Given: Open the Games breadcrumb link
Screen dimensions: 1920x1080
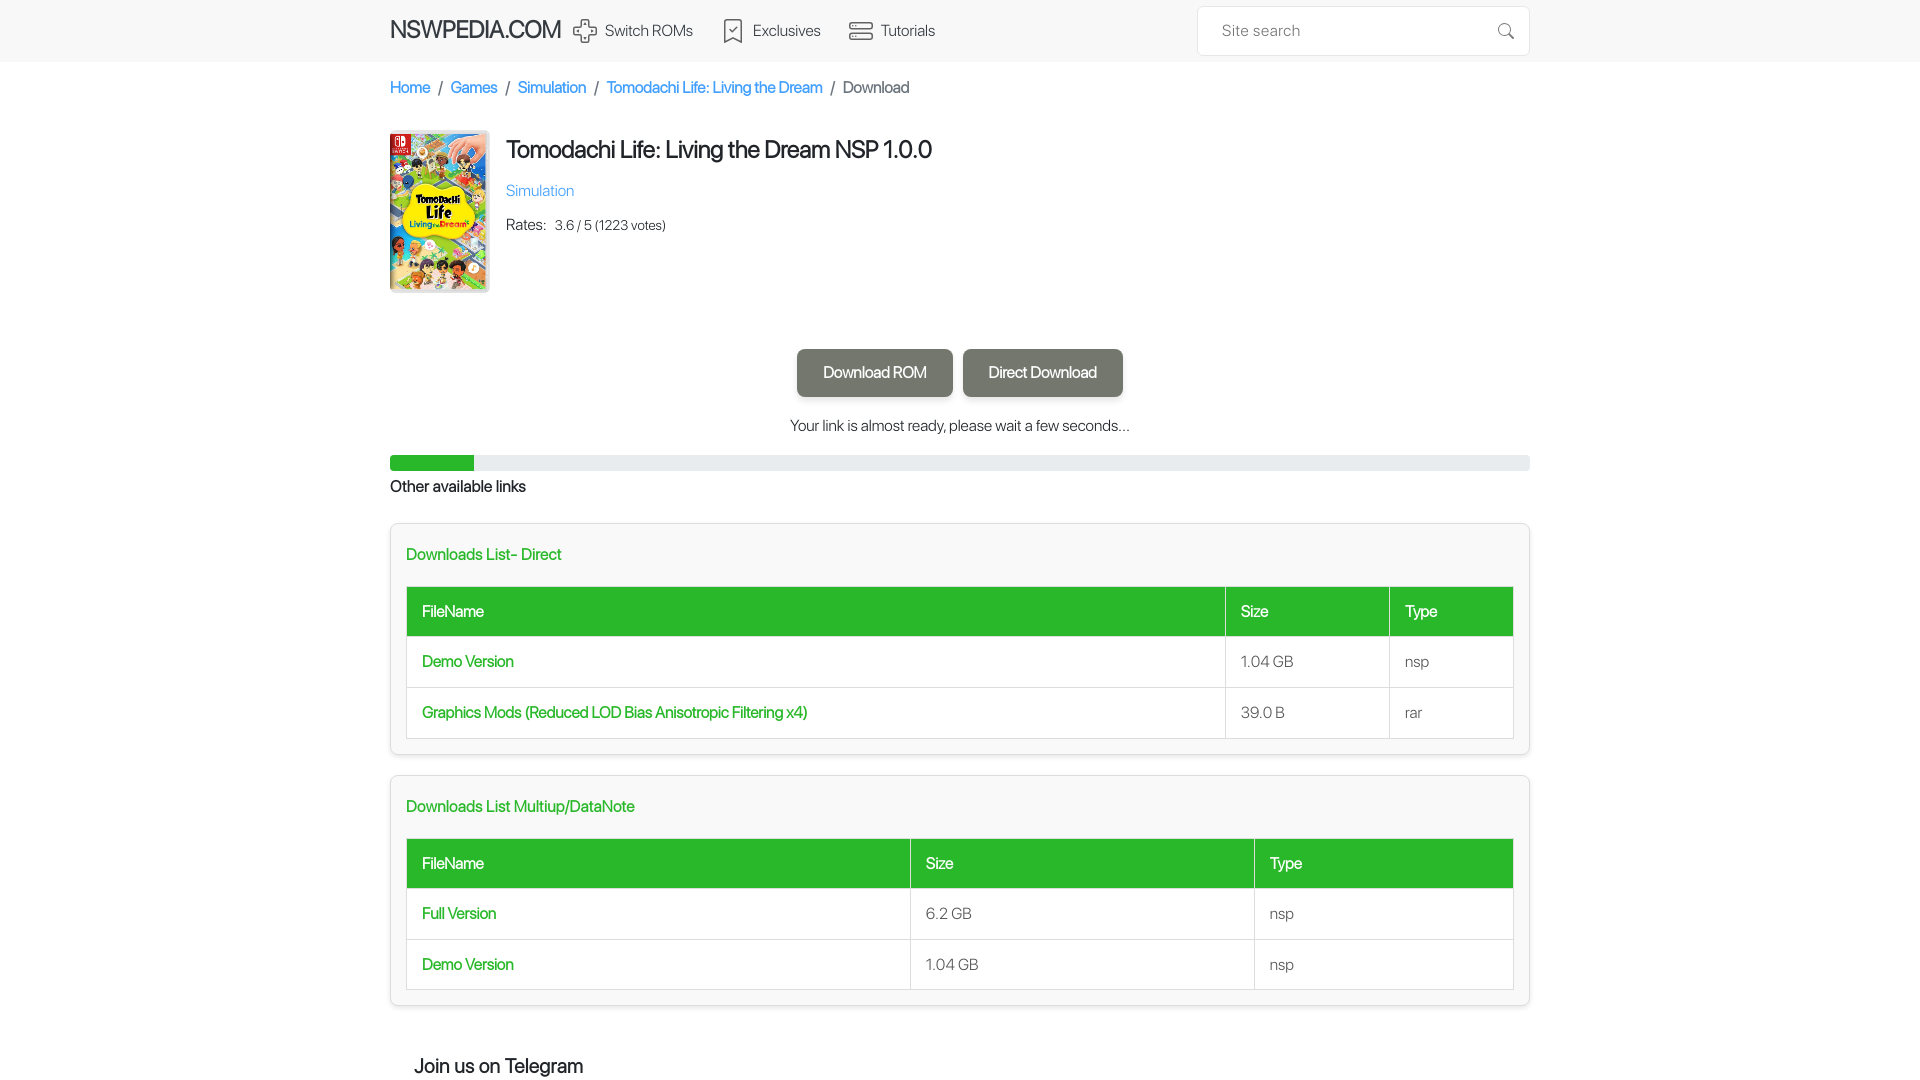Looking at the screenshot, I should tap(474, 88).
